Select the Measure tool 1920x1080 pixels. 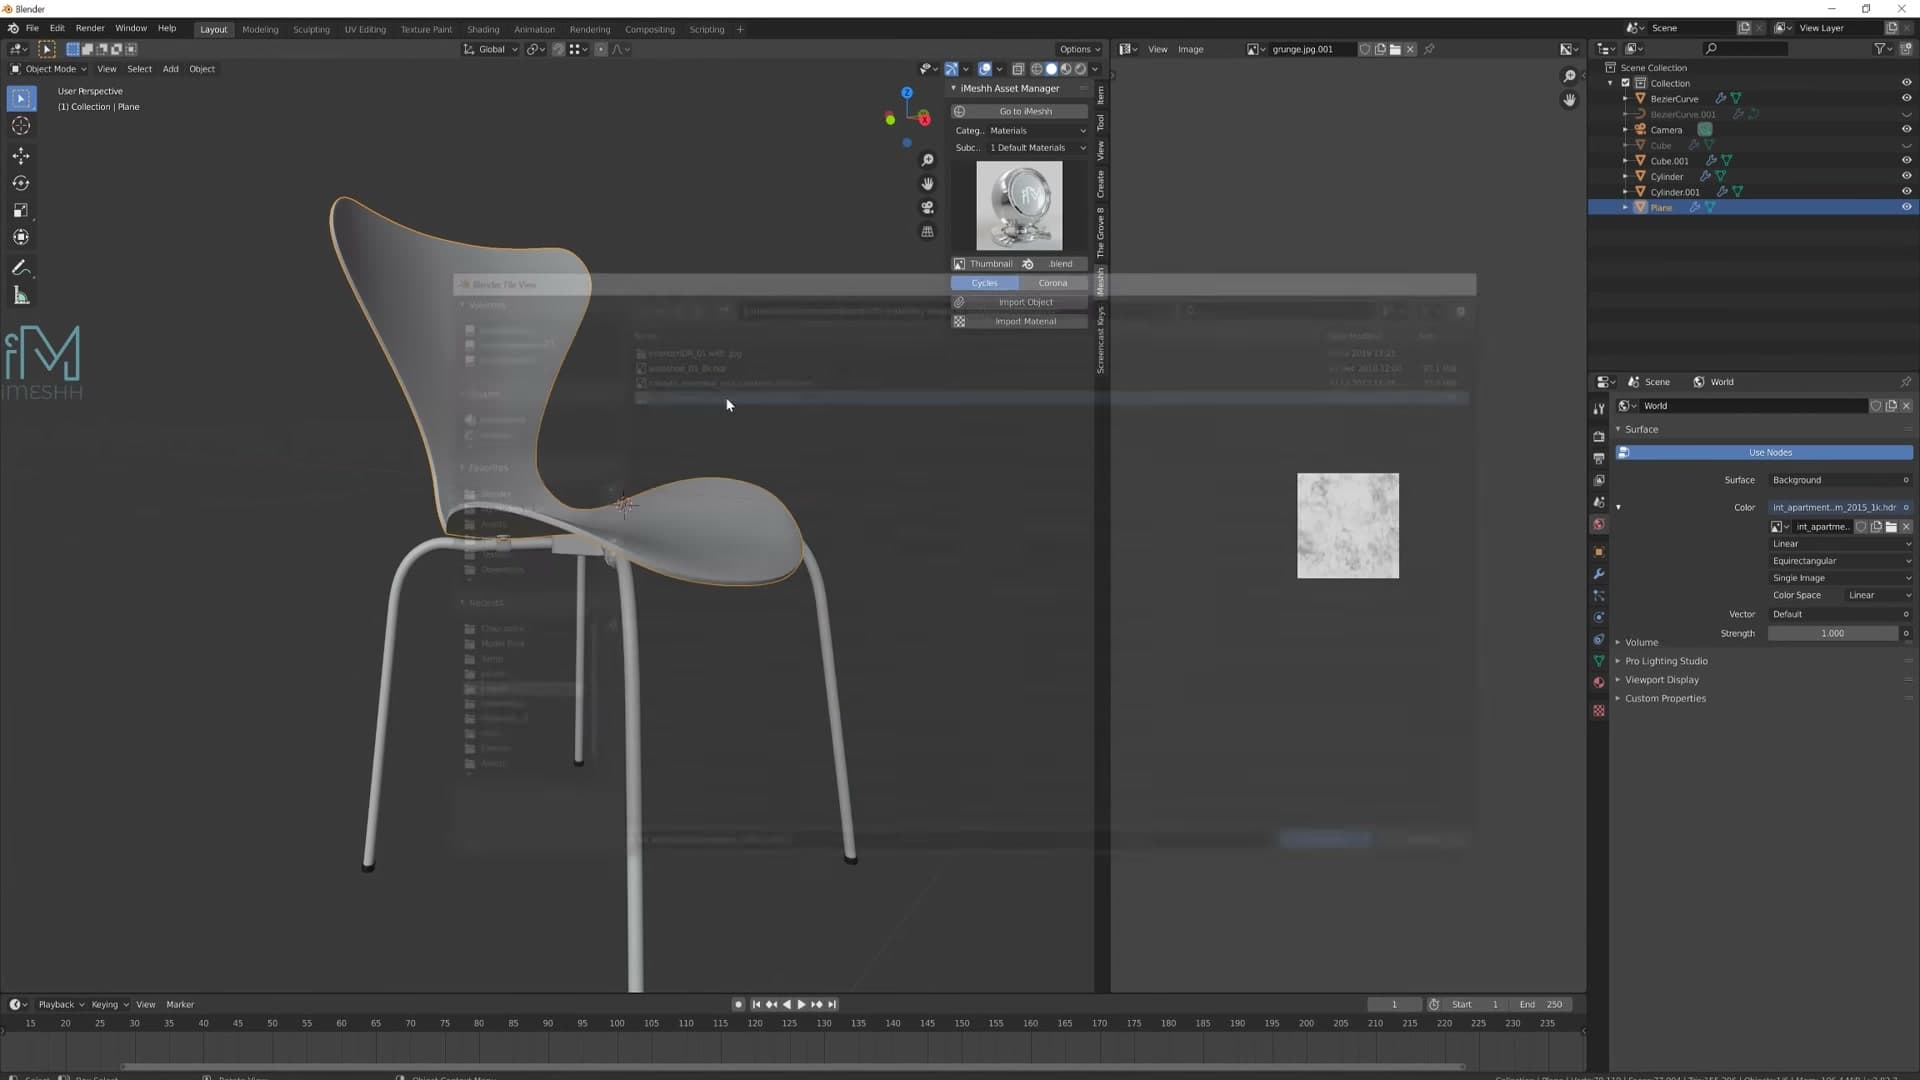pos(21,296)
